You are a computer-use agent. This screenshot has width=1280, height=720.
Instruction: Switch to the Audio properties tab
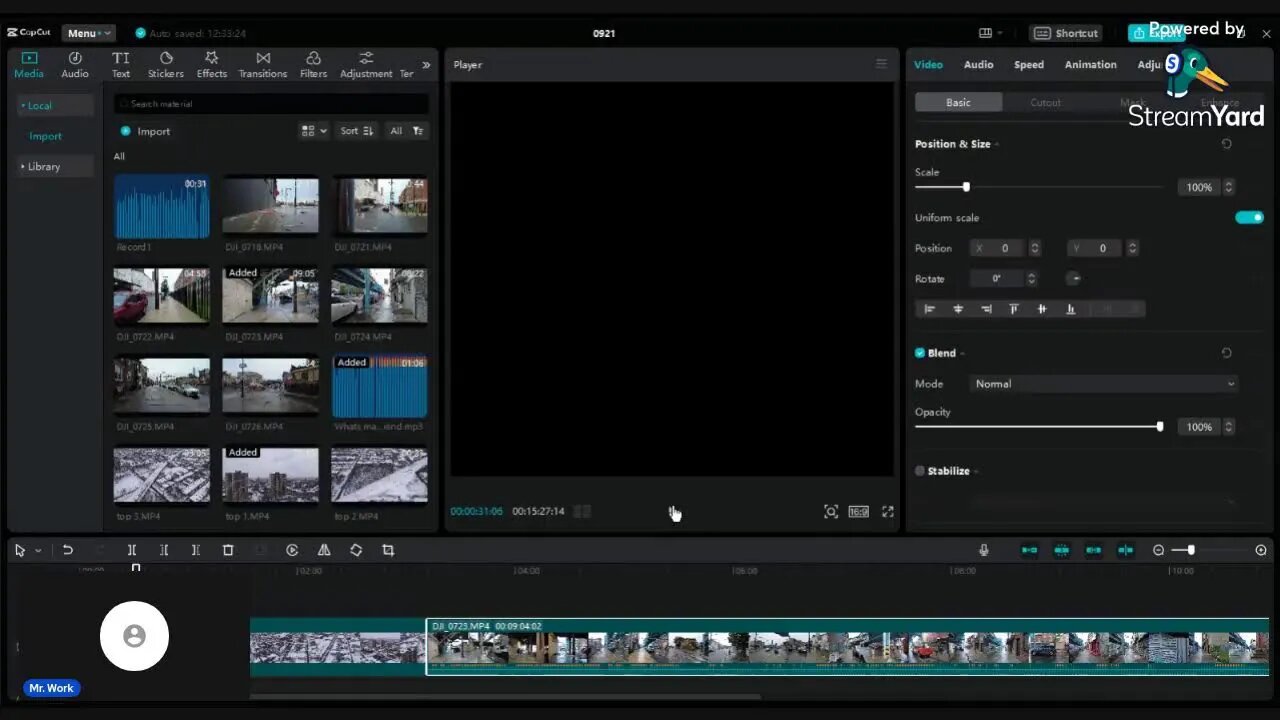point(978,65)
